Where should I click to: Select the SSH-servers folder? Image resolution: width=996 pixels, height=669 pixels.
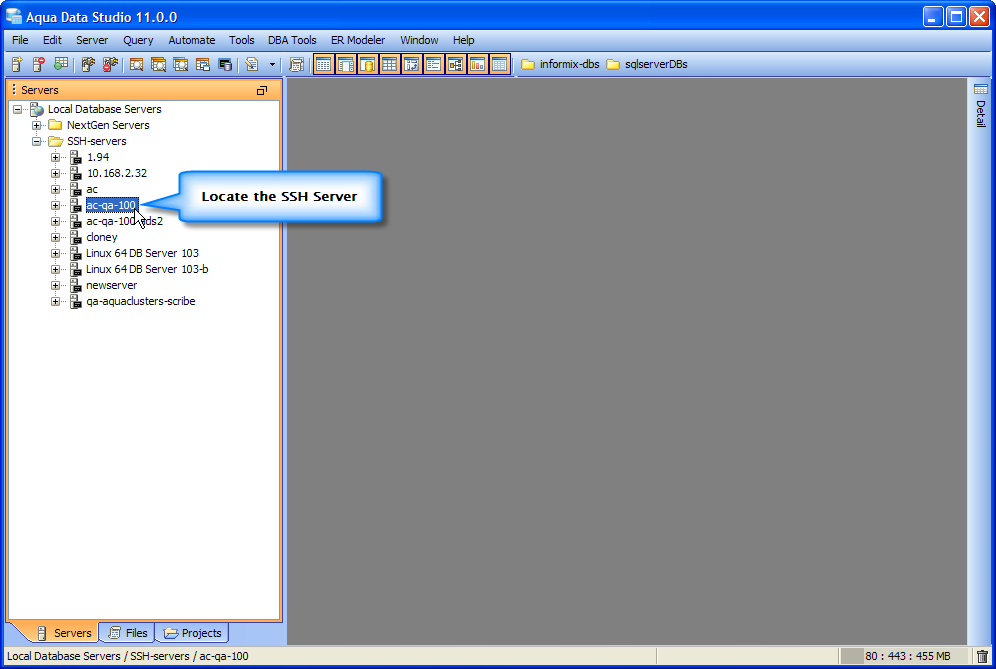click(x=97, y=141)
